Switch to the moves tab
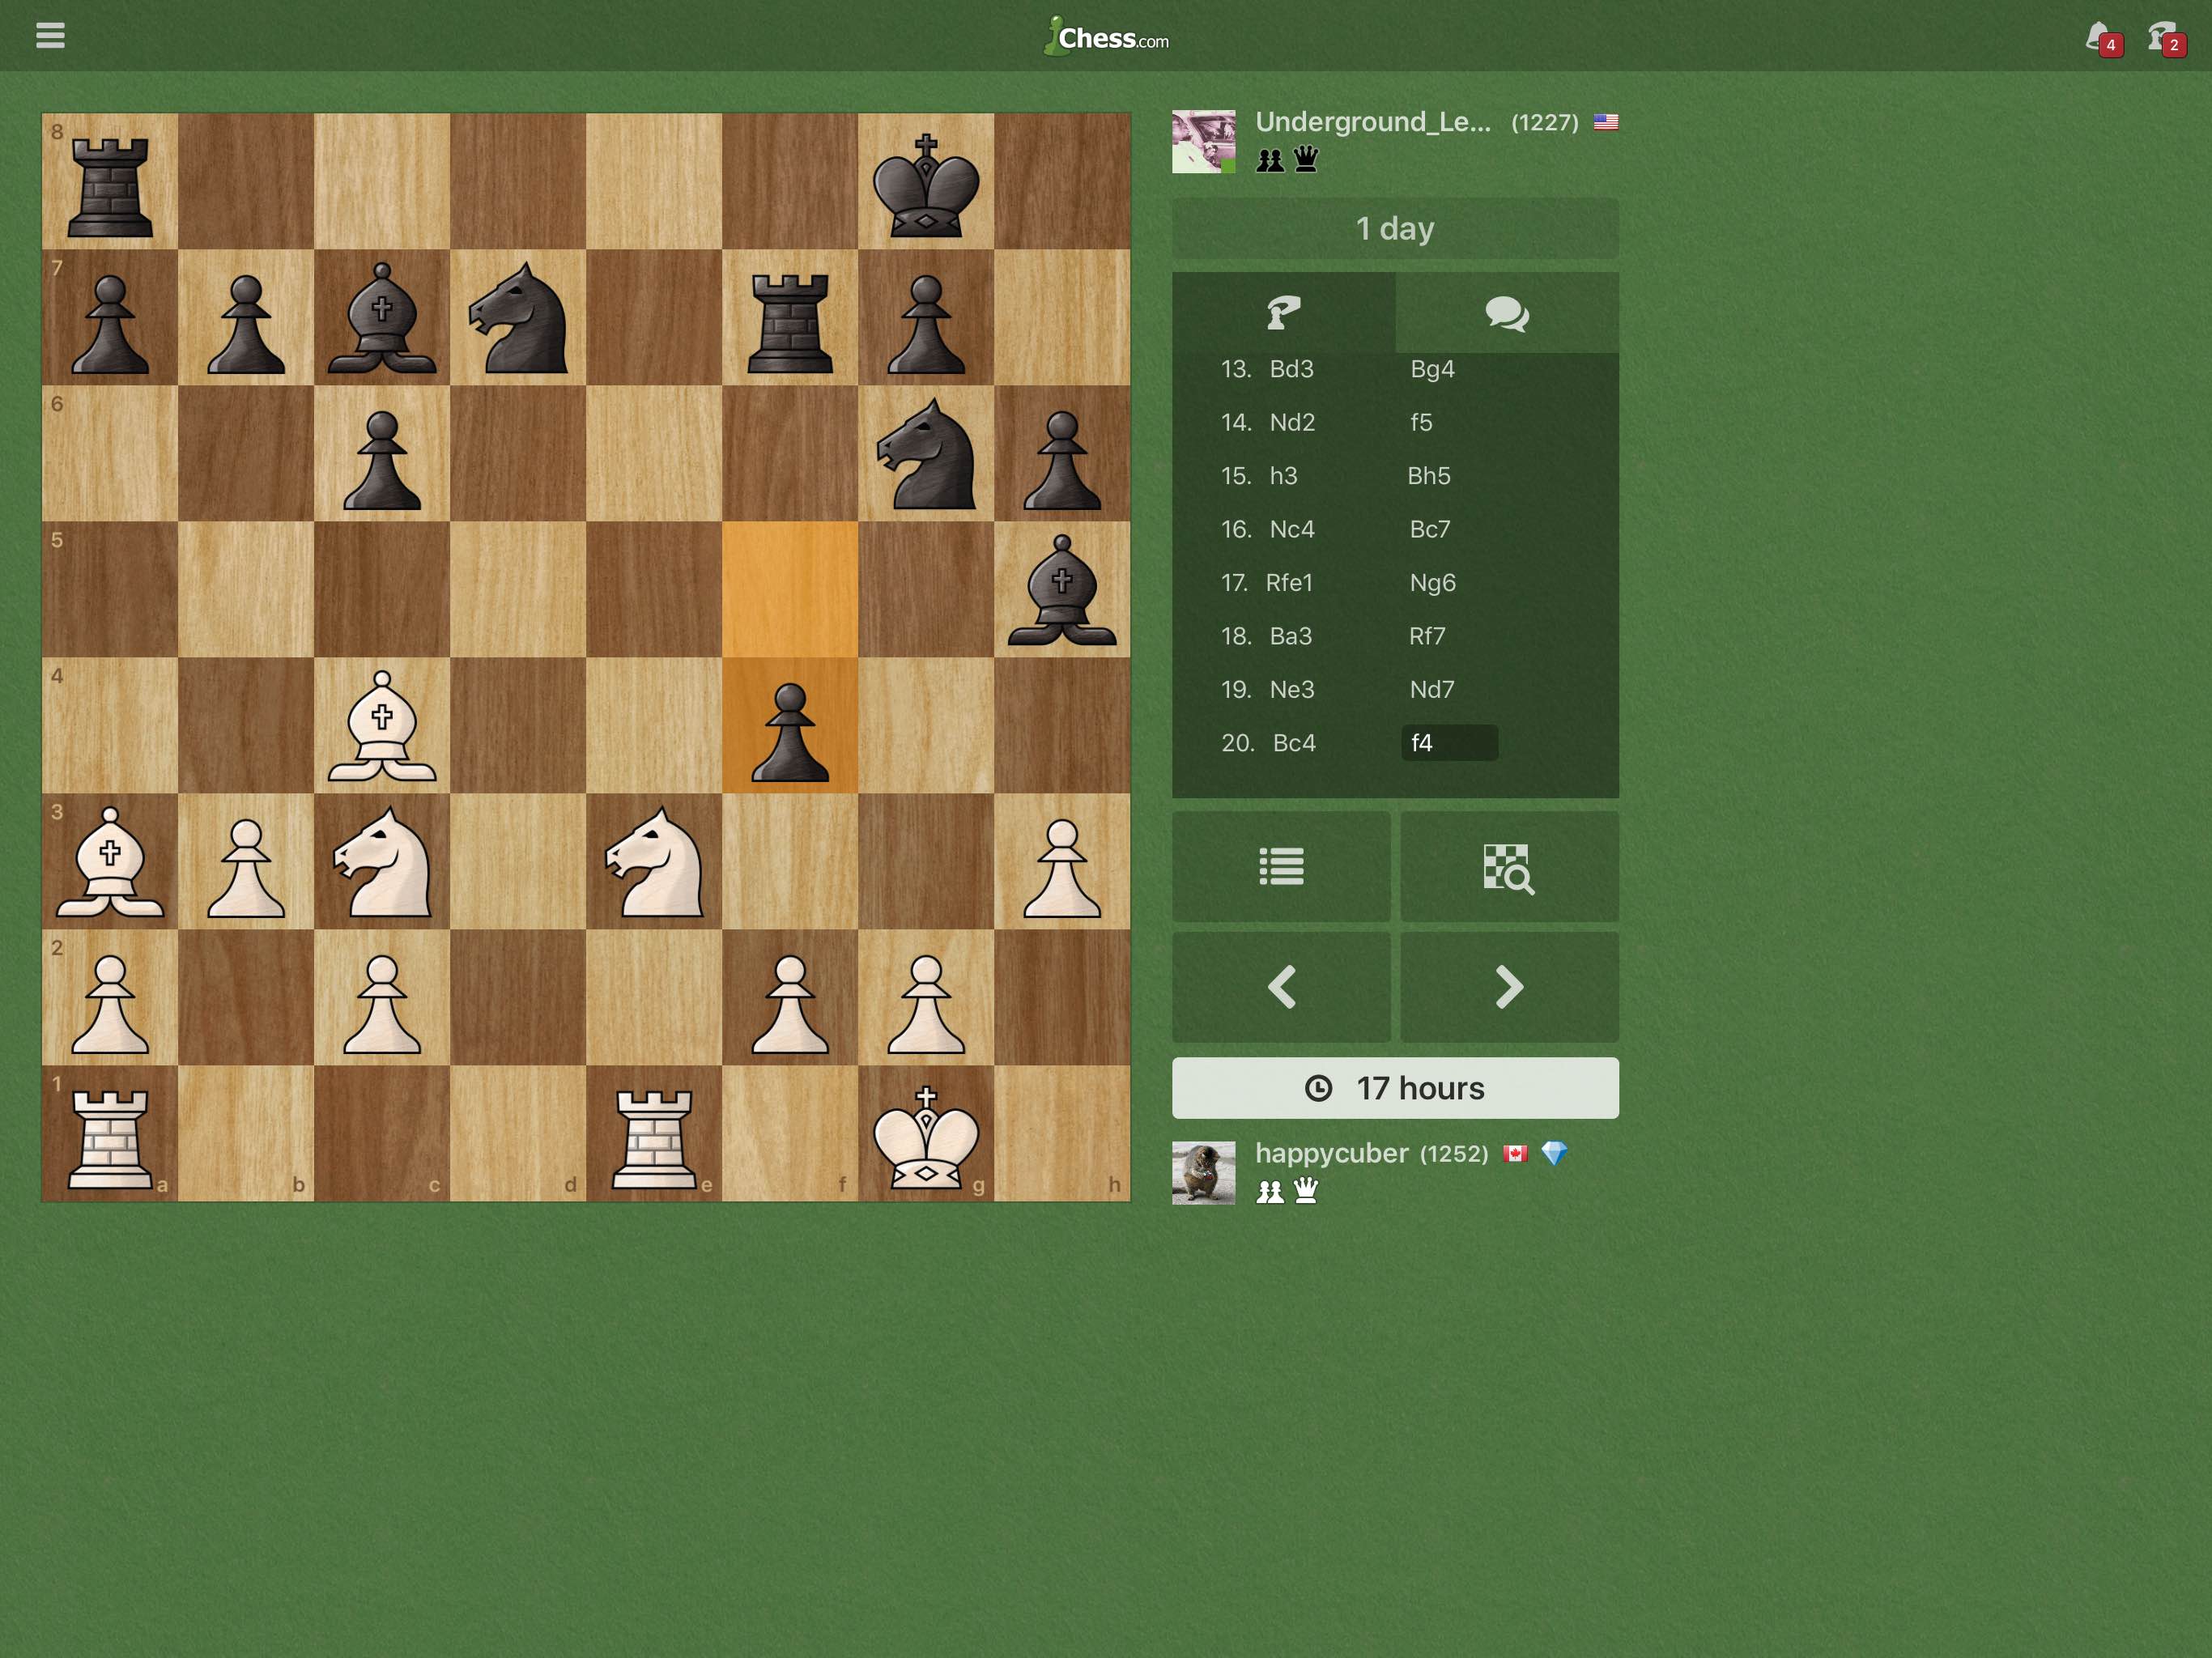Screen dimensions: 2212x1658 click(x=1283, y=313)
